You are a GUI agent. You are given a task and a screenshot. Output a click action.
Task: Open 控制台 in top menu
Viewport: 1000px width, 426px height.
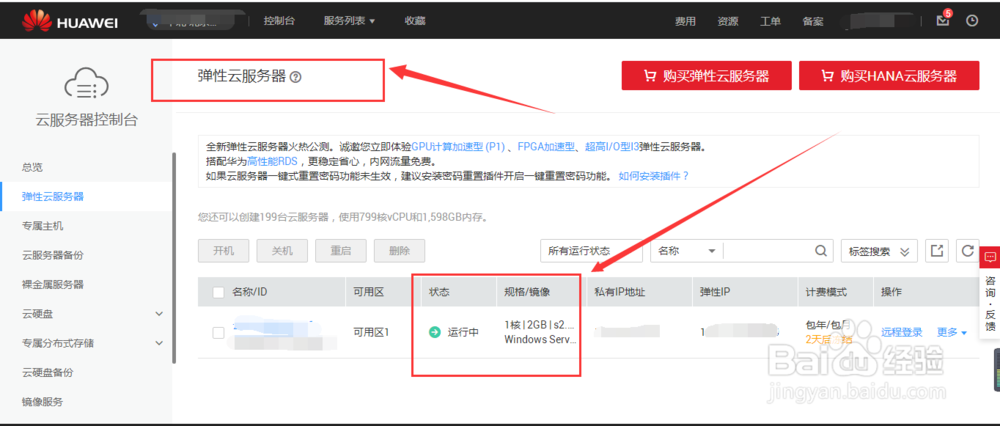(x=279, y=20)
